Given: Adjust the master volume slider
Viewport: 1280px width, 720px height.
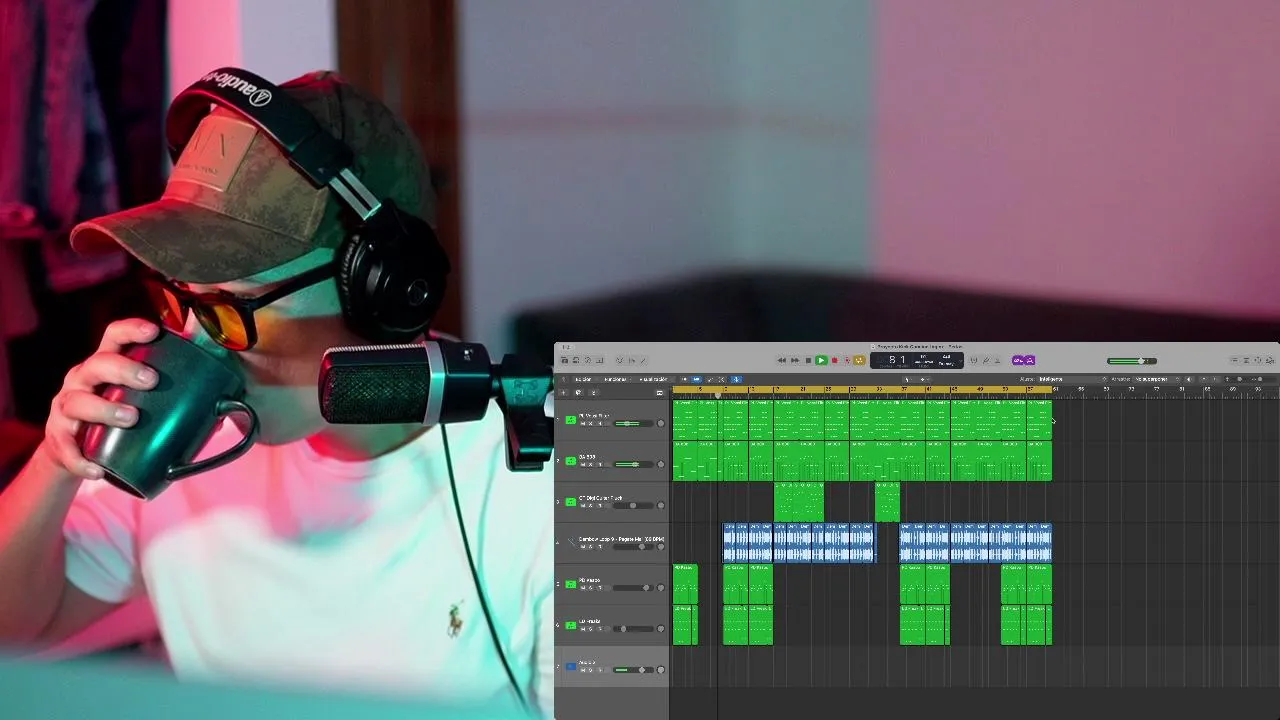Looking at the screenshot, I should pos(1132,361).
